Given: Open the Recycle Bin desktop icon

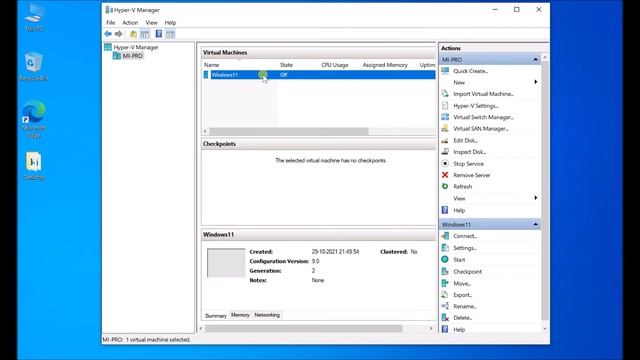Looking at the screenshot, I should (x=33, y=66).
